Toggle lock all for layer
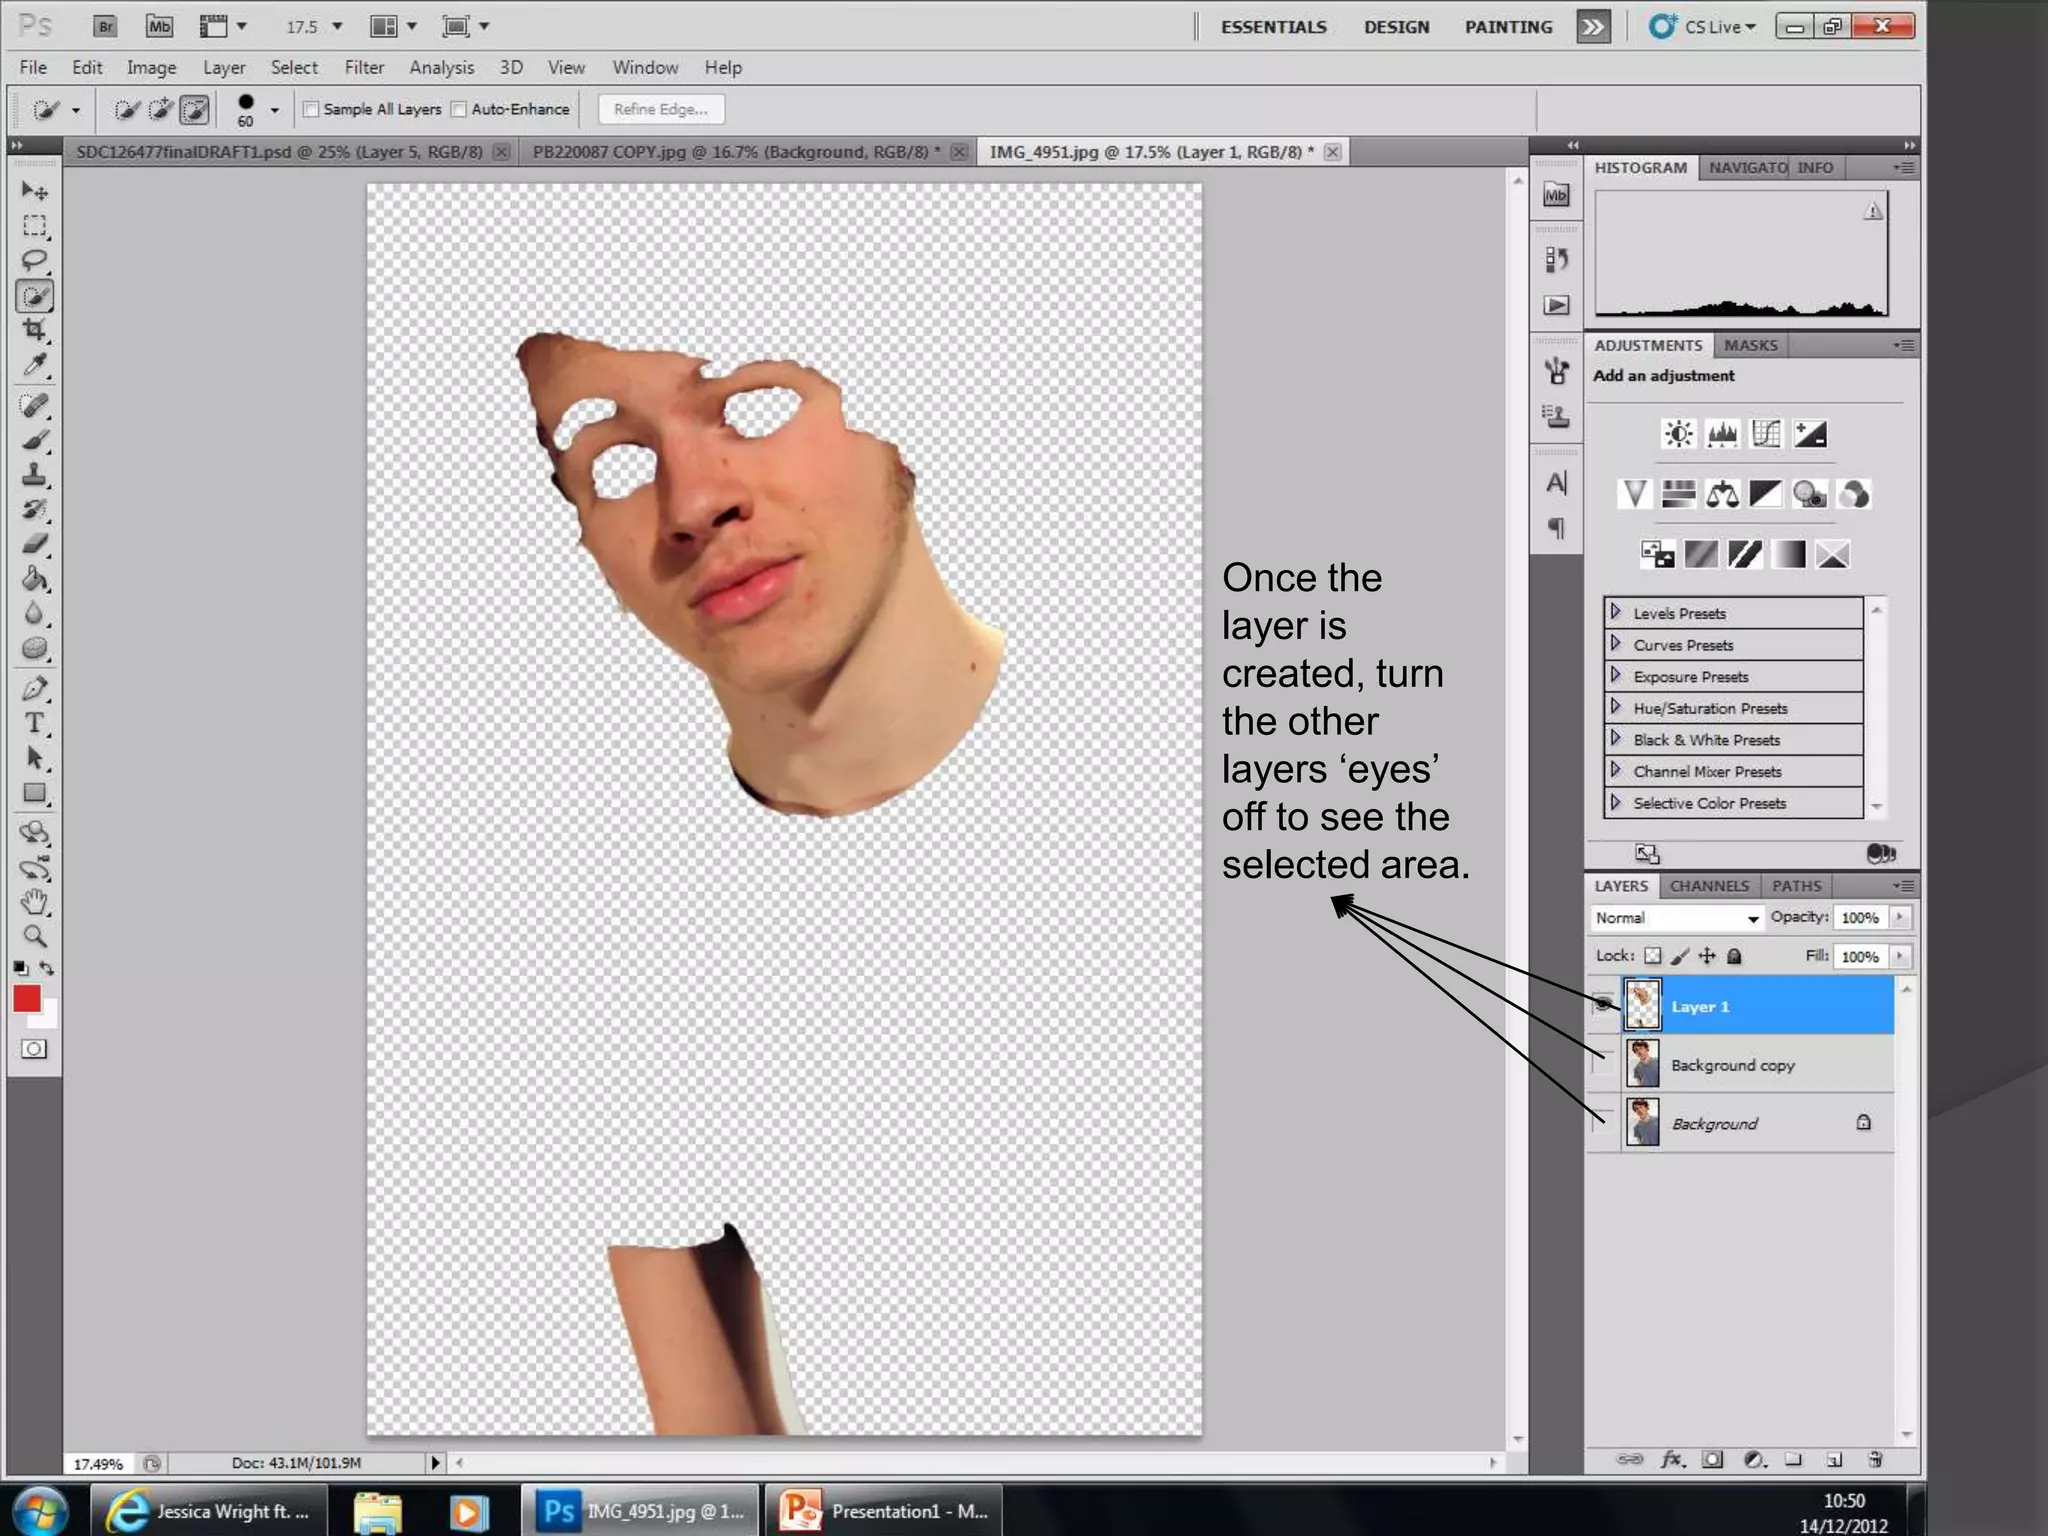 (x=1734, y=956)
